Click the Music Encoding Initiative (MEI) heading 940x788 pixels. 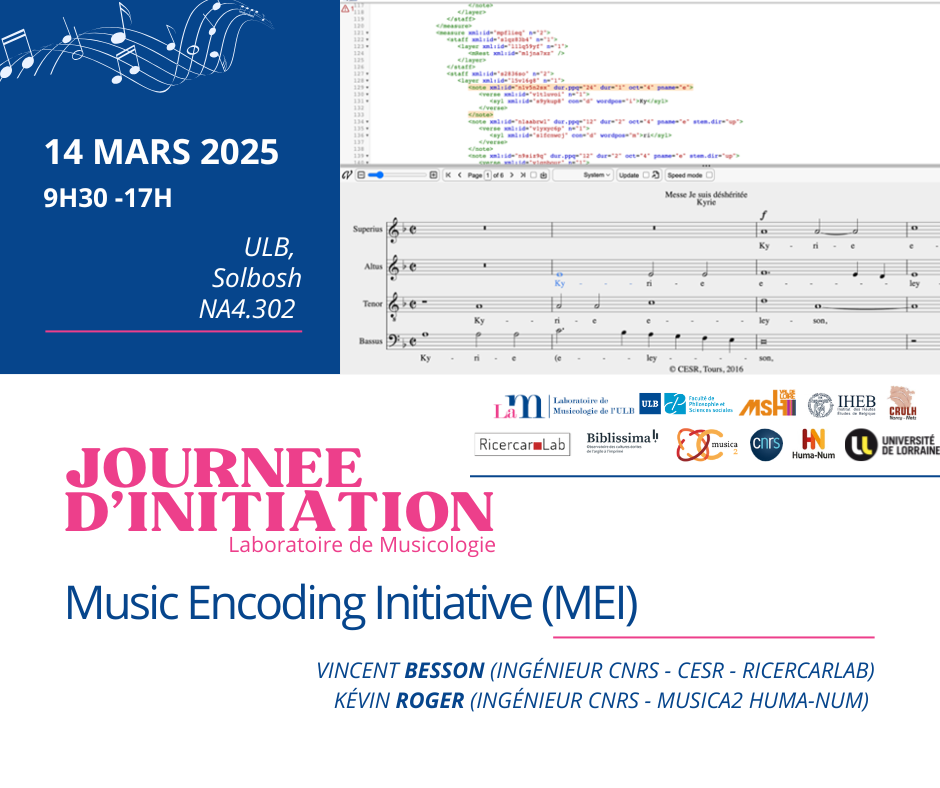[x=351, y=603]
